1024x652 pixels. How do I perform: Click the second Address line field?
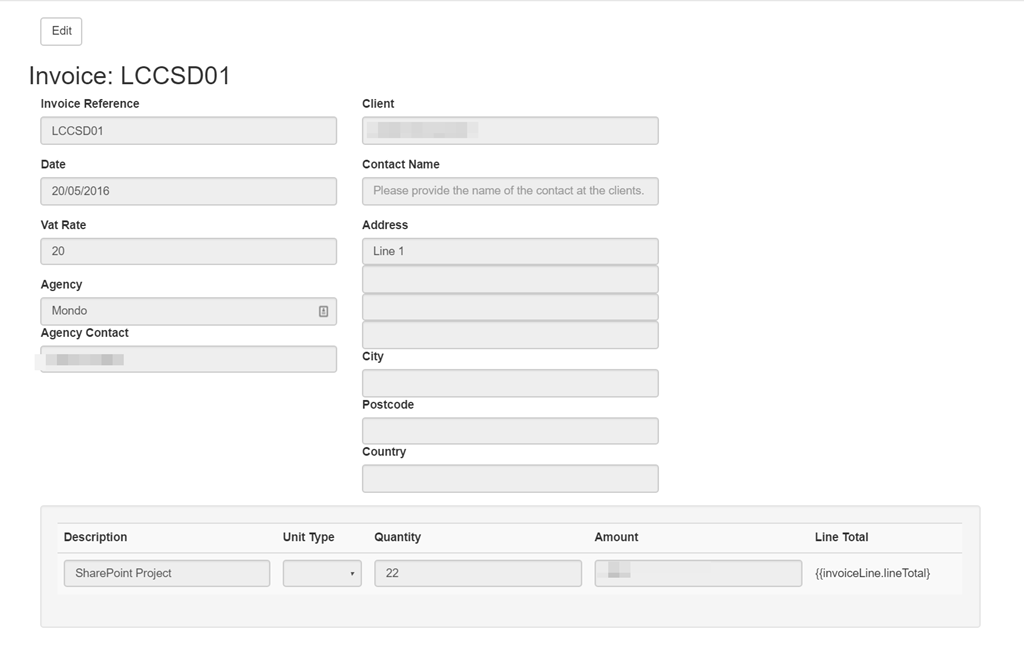[x=510, y=279]
